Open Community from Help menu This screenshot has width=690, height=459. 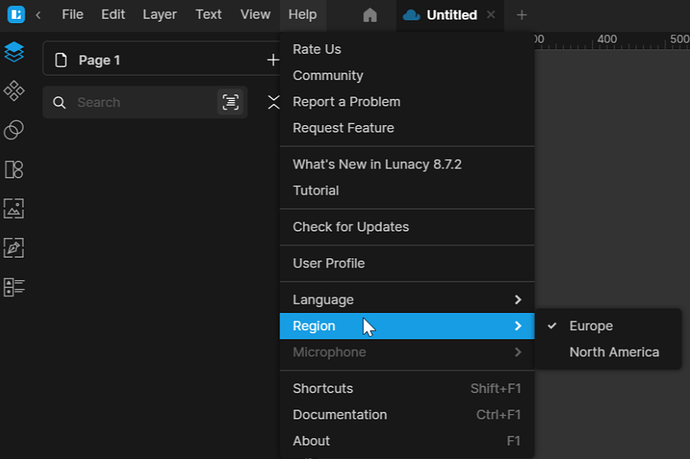click(407, 76)
